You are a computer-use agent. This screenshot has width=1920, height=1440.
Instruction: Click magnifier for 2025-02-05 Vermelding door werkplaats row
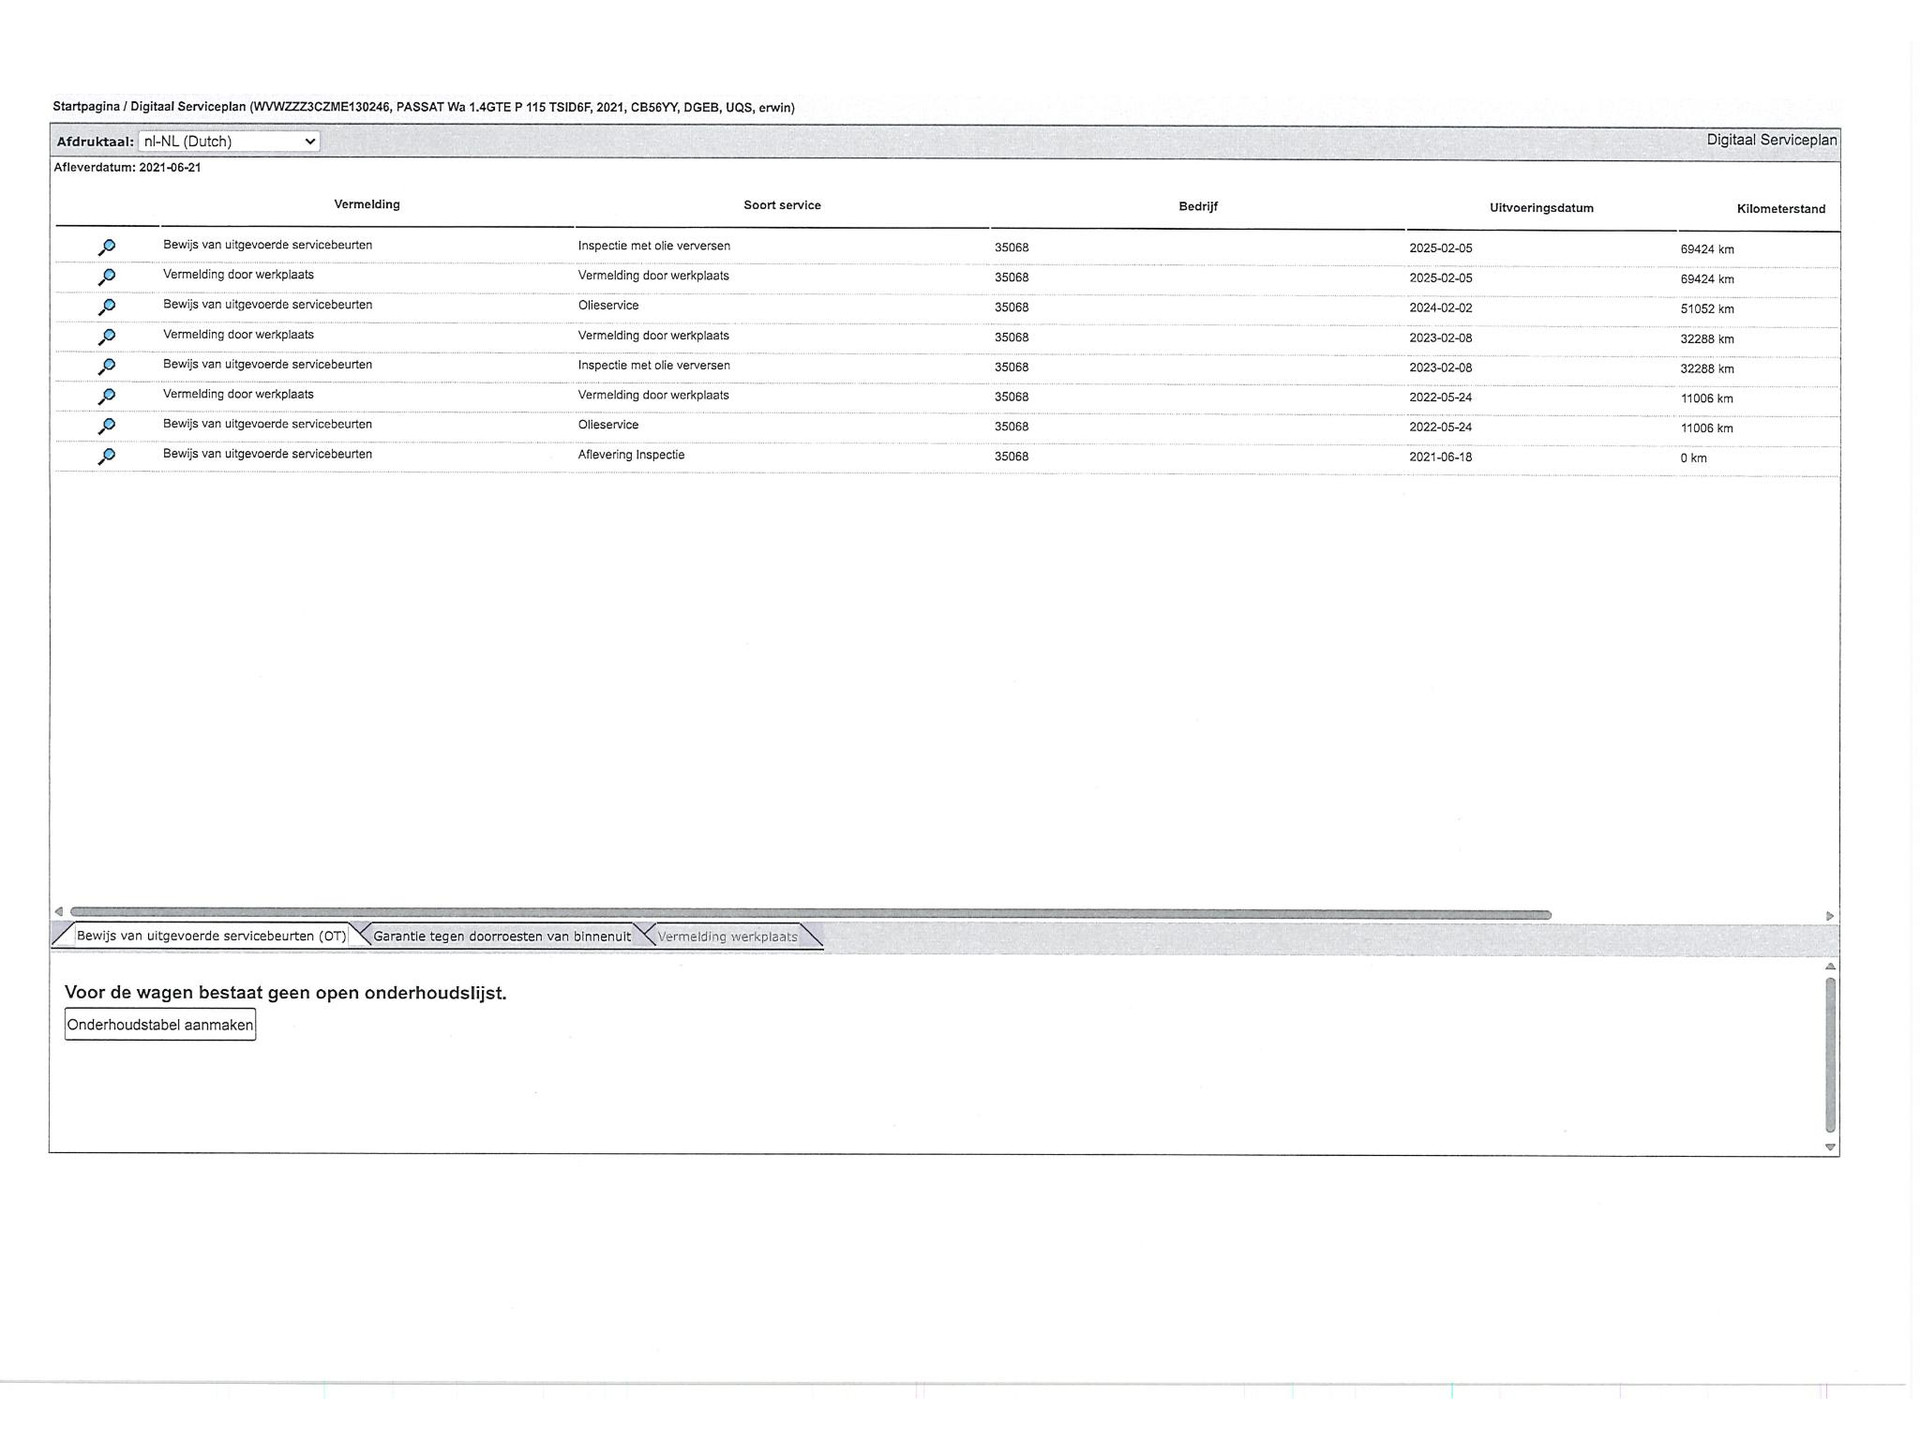[107, 277]
